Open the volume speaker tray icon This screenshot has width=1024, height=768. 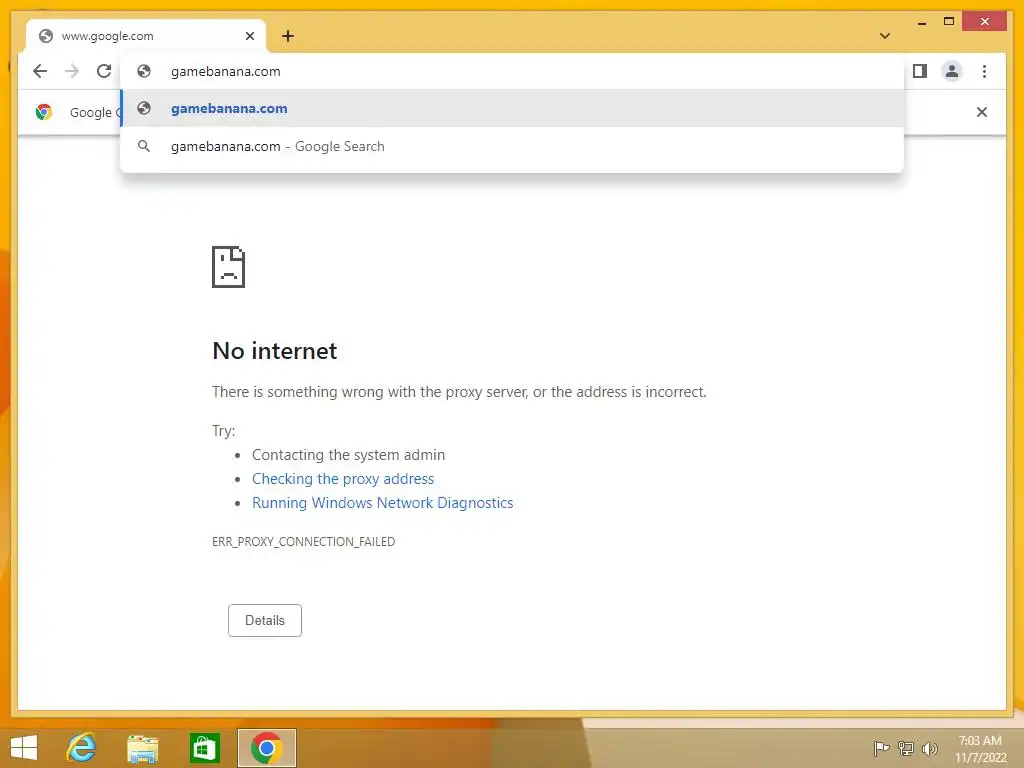tap(929, 748)
